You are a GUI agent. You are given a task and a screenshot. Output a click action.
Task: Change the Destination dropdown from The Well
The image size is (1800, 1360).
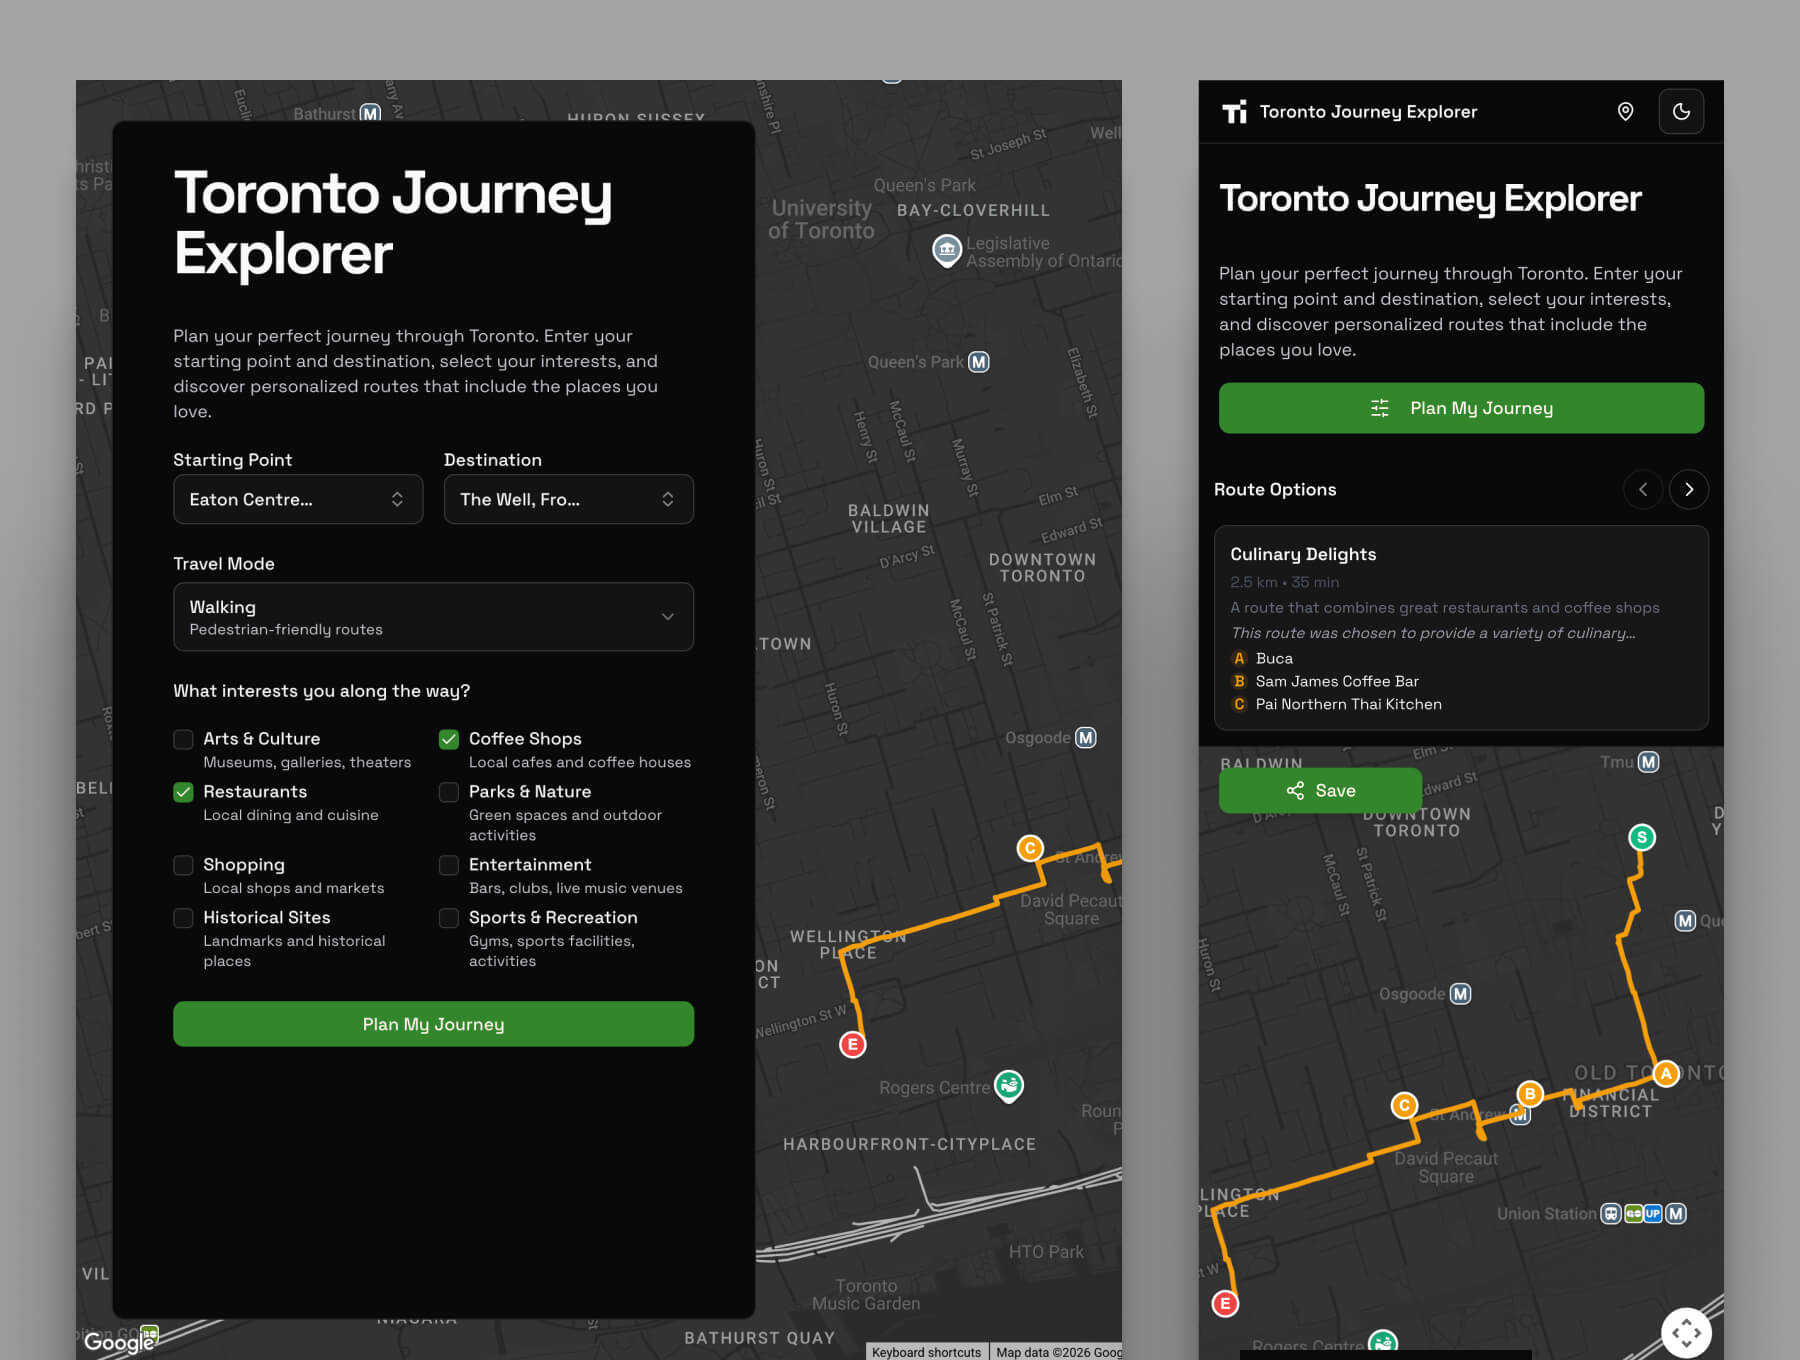coord(568,499)
